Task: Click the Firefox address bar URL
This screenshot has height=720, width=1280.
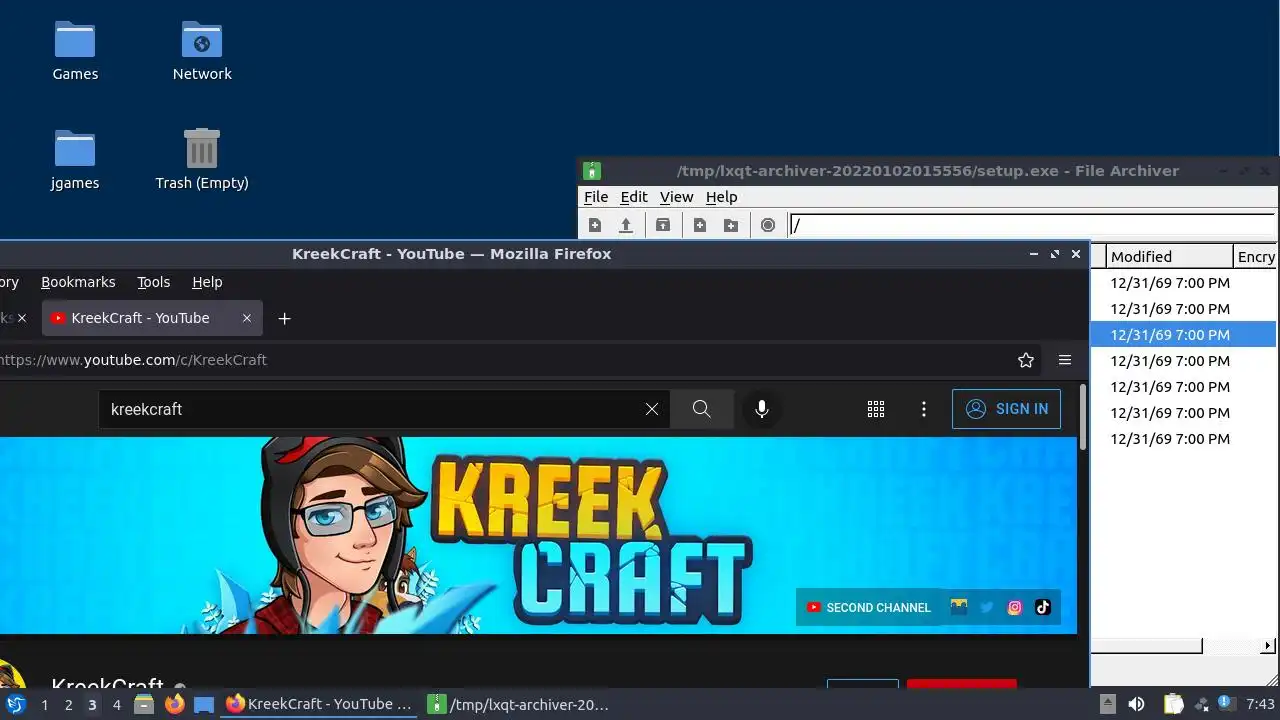Action: point(133,360)
